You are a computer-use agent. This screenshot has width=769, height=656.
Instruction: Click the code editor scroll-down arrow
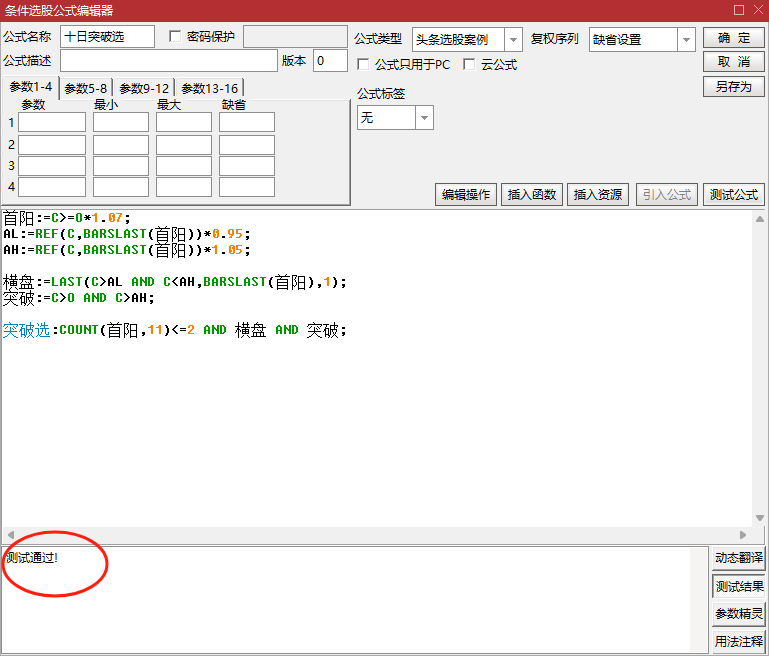coord(759,518)
